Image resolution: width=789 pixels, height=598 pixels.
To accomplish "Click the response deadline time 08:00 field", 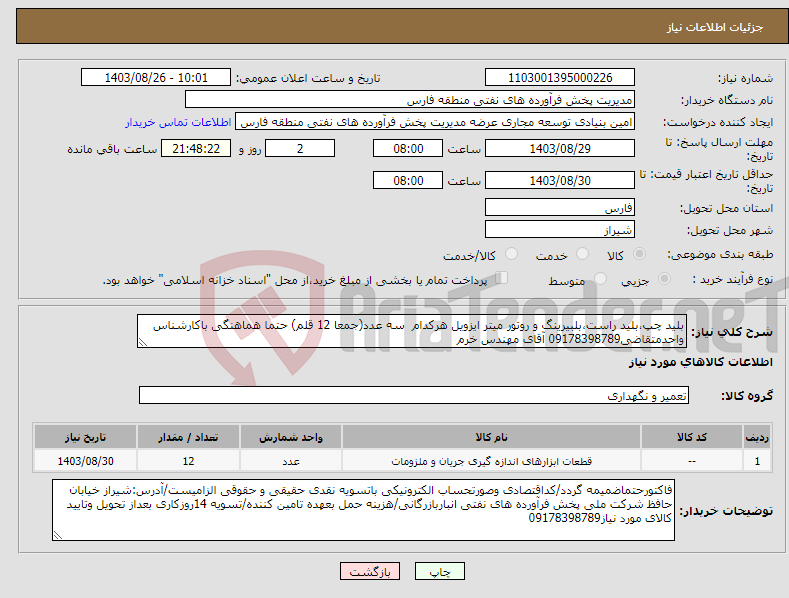I will coord(408,148).
